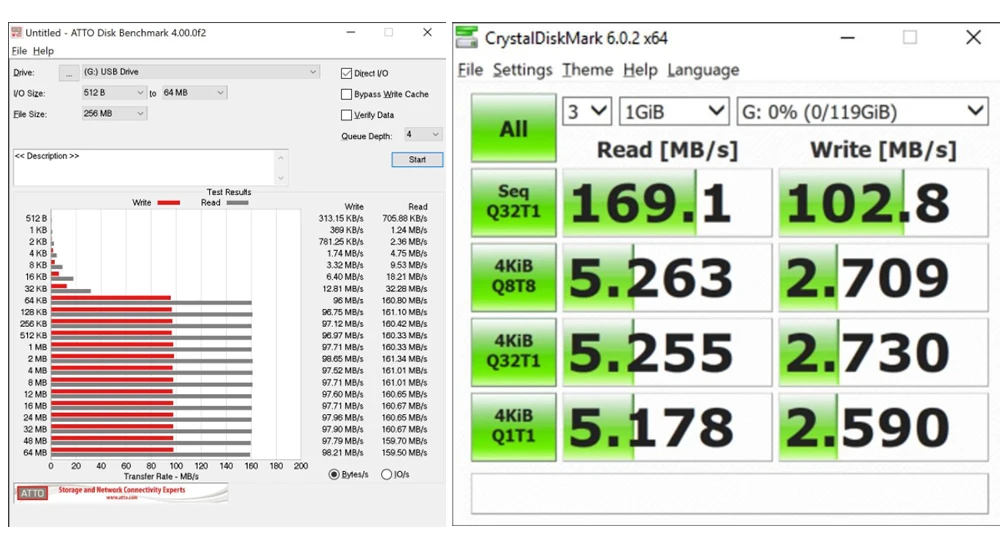Click the Seq read result 169.1
This screenshot has width=1000, height=550.
coord(667,202)
